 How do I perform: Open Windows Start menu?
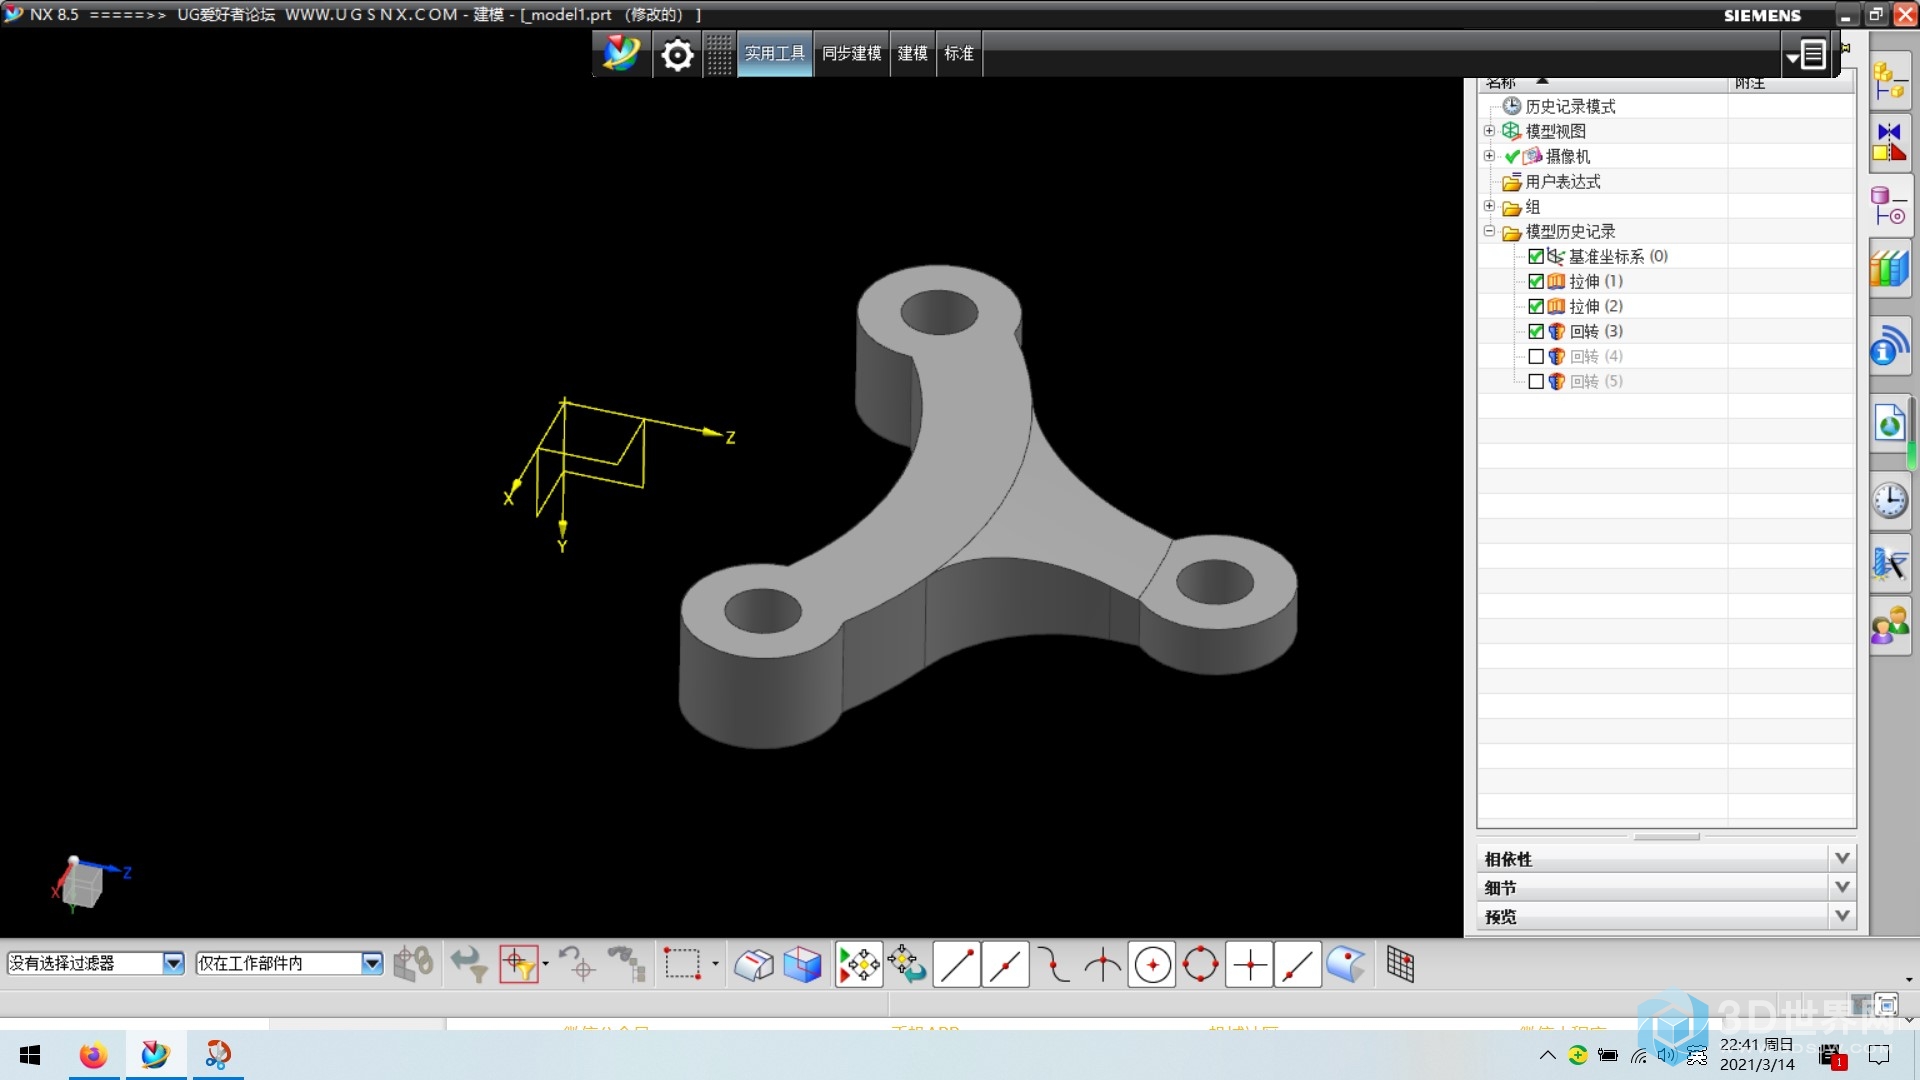coord(30,1055)
